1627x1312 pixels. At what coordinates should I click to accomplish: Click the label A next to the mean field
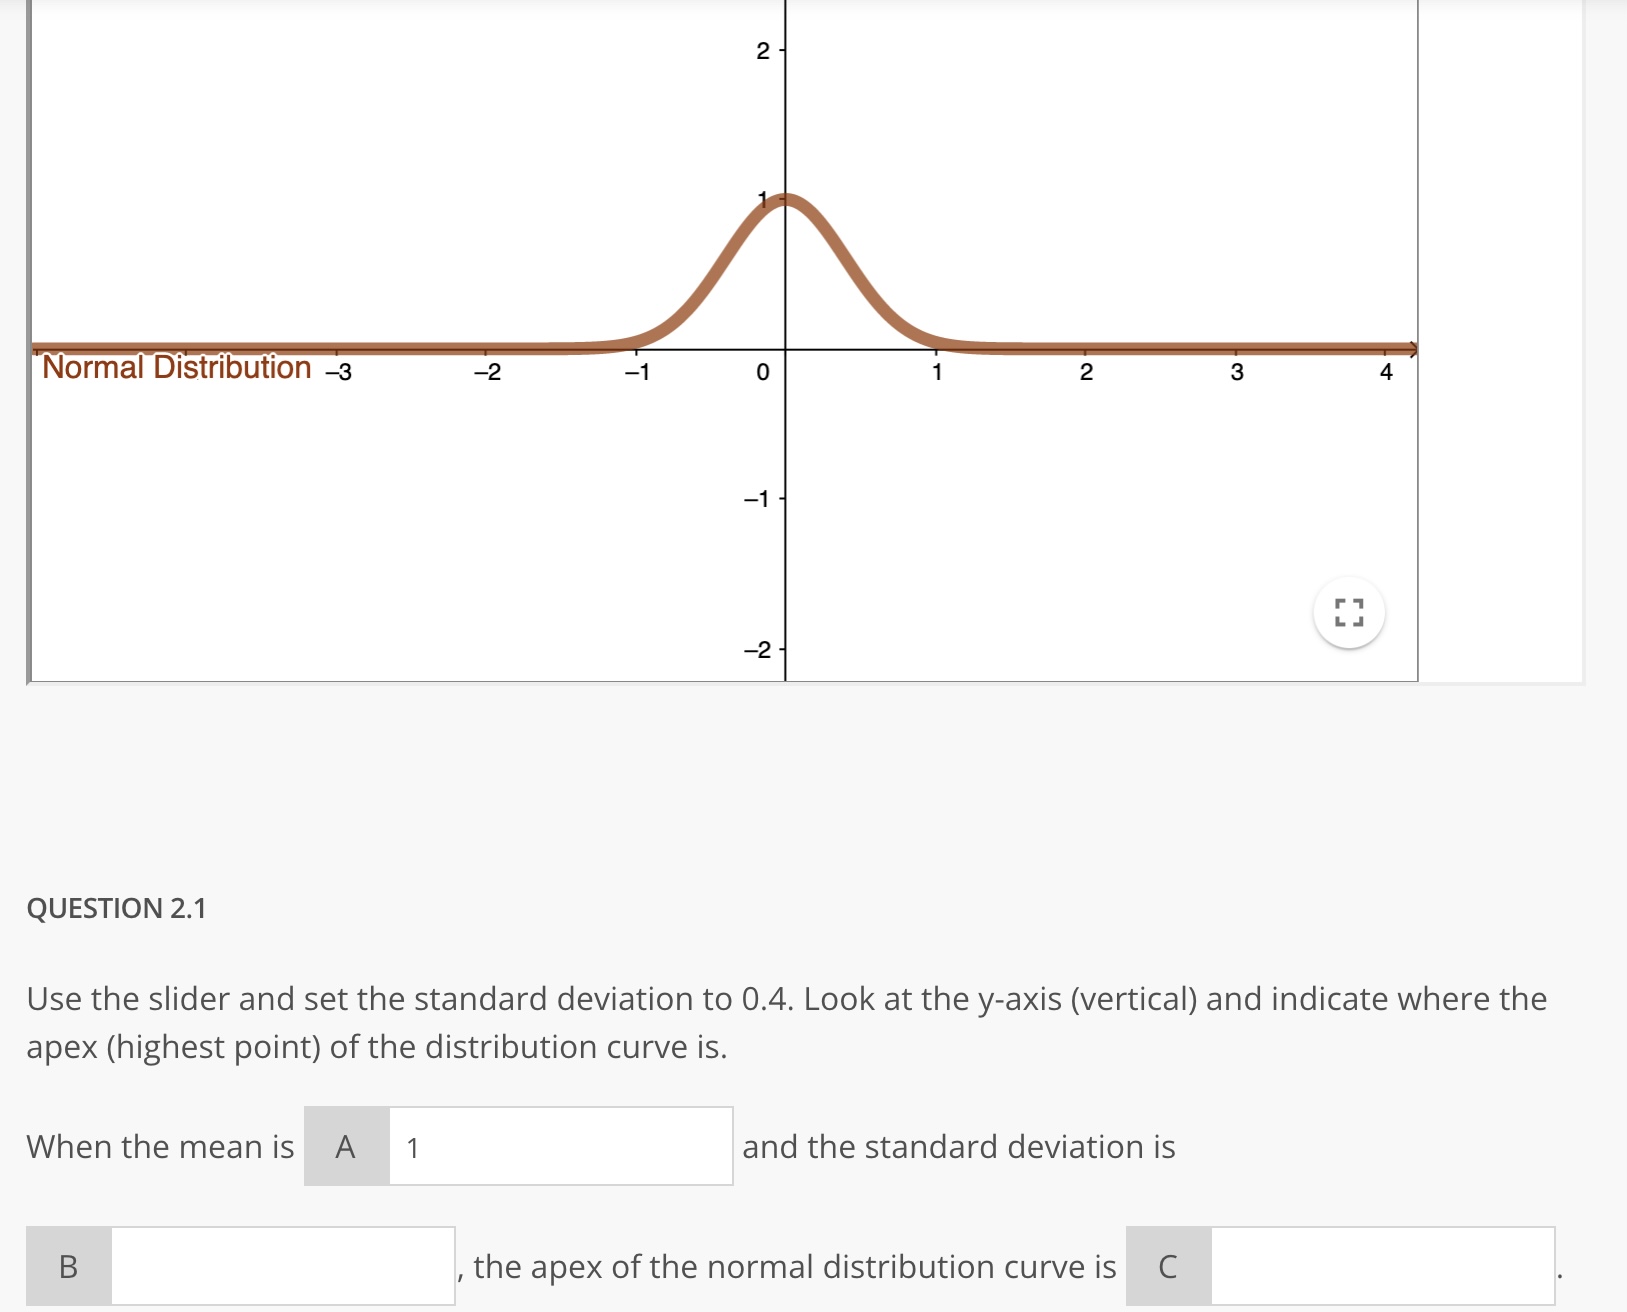click(344, 1147)
